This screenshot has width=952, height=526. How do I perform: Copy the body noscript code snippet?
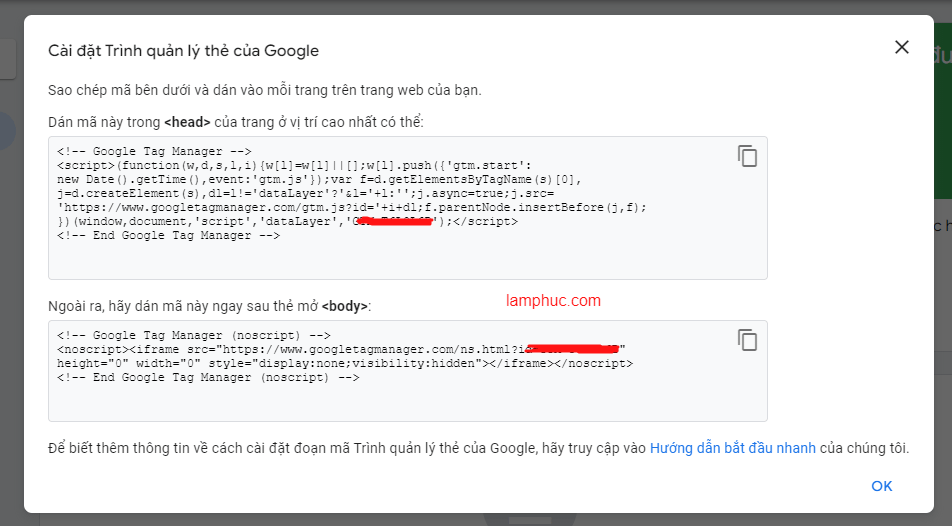pos(747,340)
